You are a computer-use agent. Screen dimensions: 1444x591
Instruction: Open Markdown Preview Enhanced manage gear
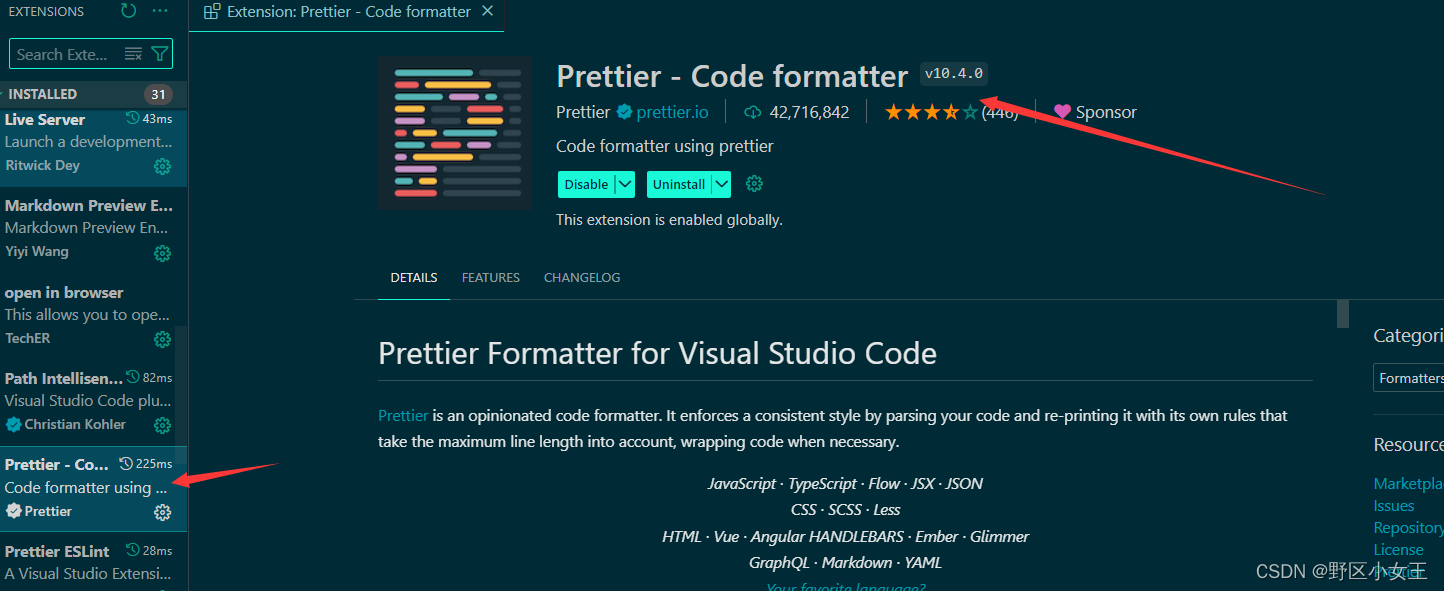[162, 254]
